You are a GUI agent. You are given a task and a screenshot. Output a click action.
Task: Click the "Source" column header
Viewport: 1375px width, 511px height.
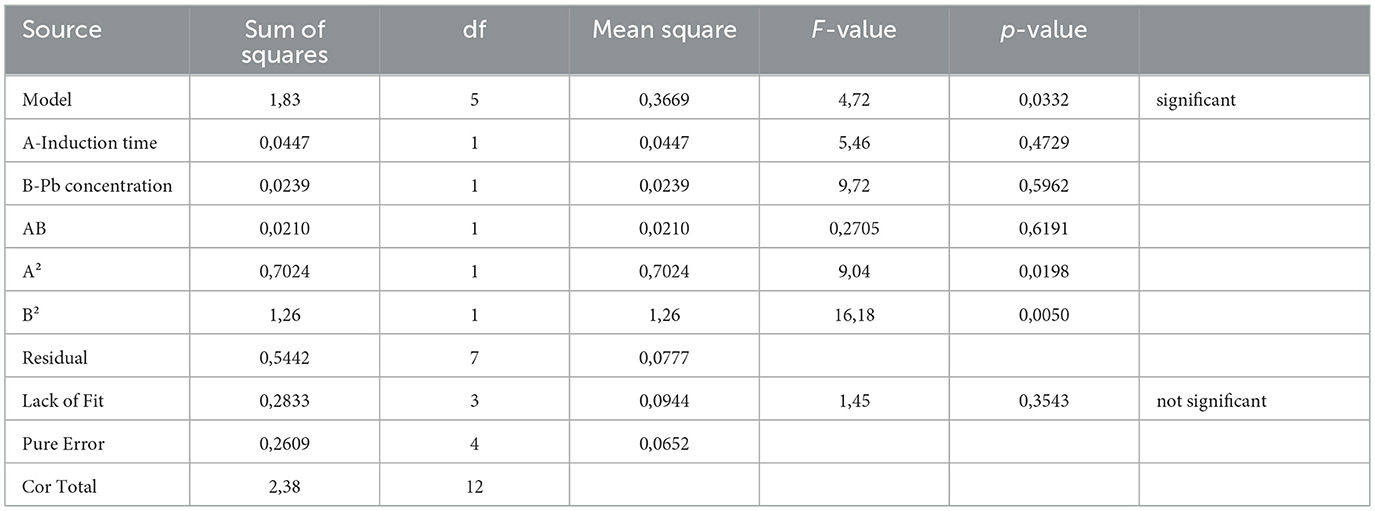[62, 30]
